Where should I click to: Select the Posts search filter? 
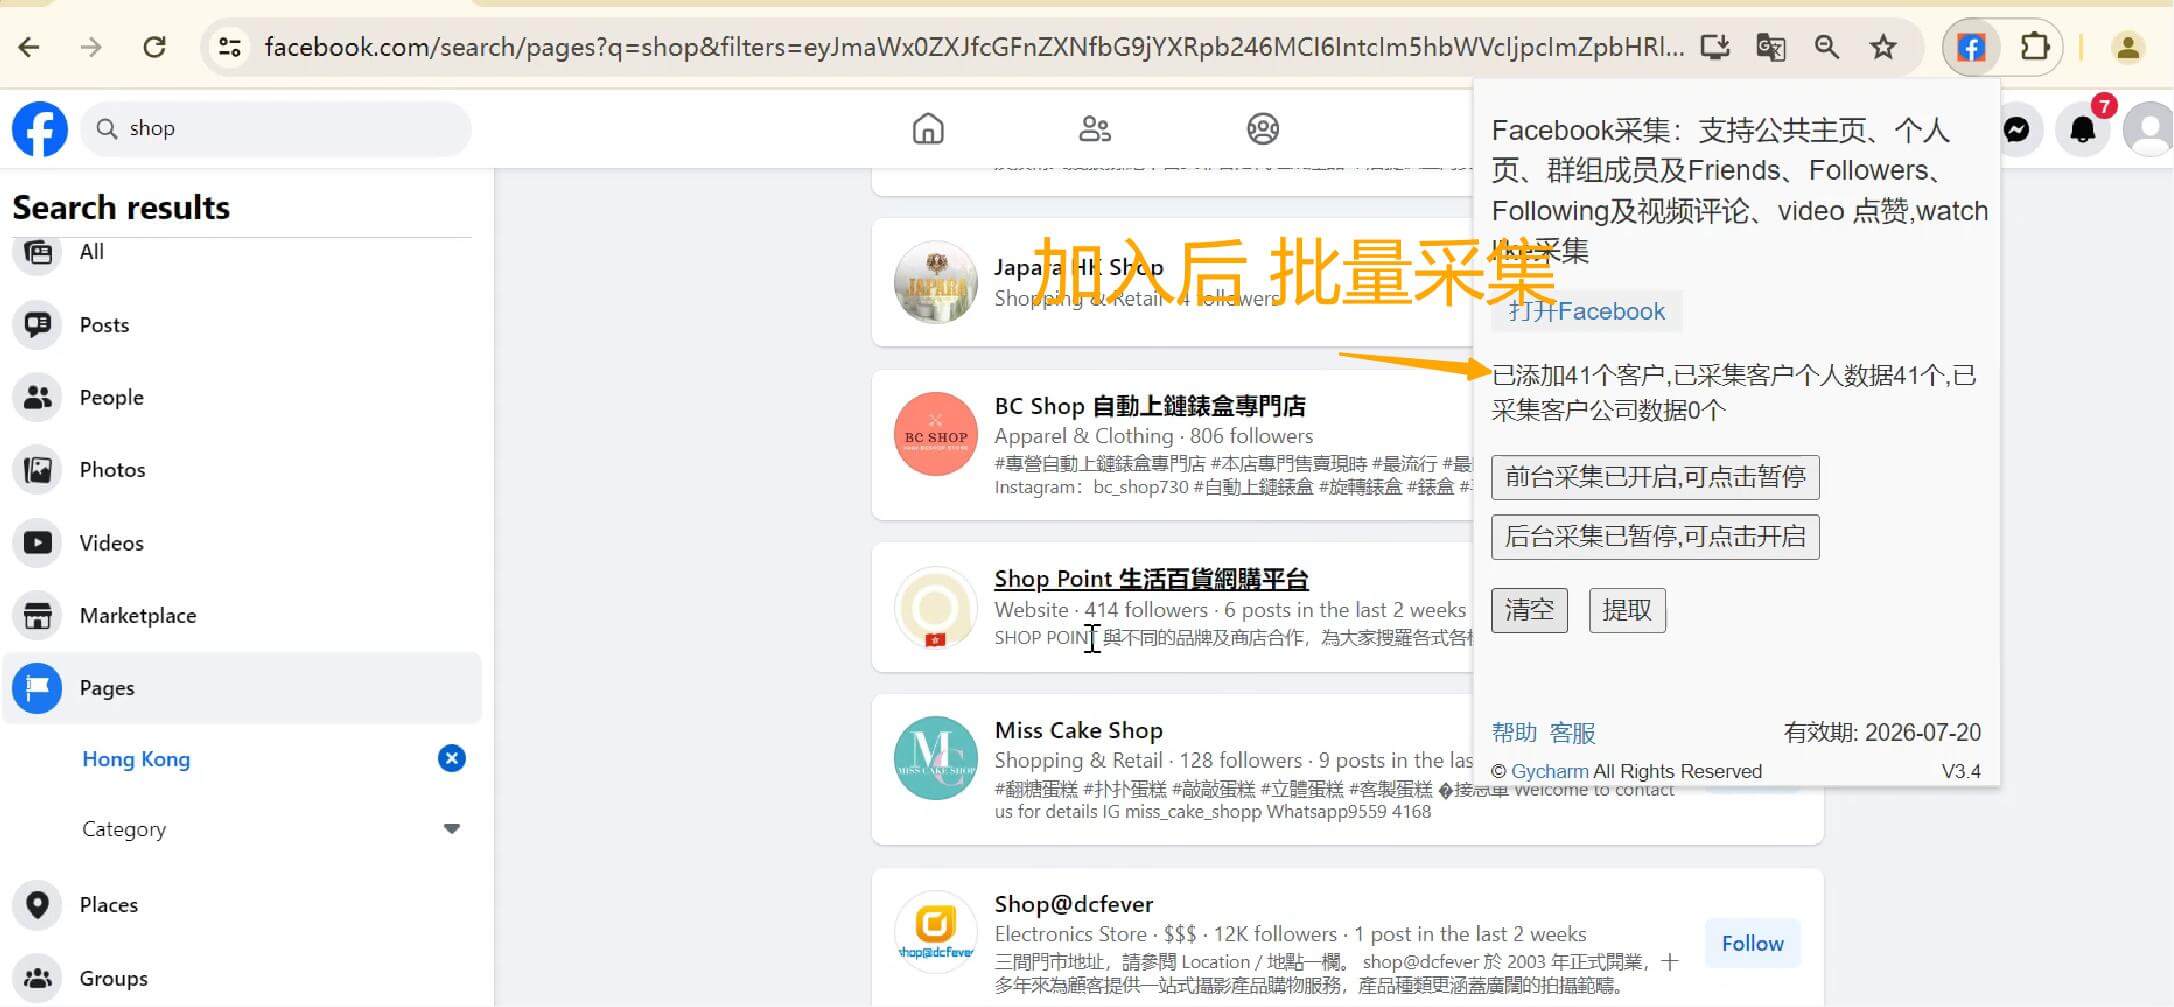[242, 325]
